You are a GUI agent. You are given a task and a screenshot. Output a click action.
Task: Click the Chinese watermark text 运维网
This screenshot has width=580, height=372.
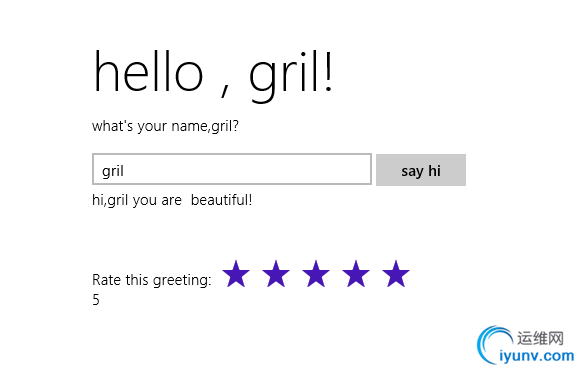tap(540, 338)
